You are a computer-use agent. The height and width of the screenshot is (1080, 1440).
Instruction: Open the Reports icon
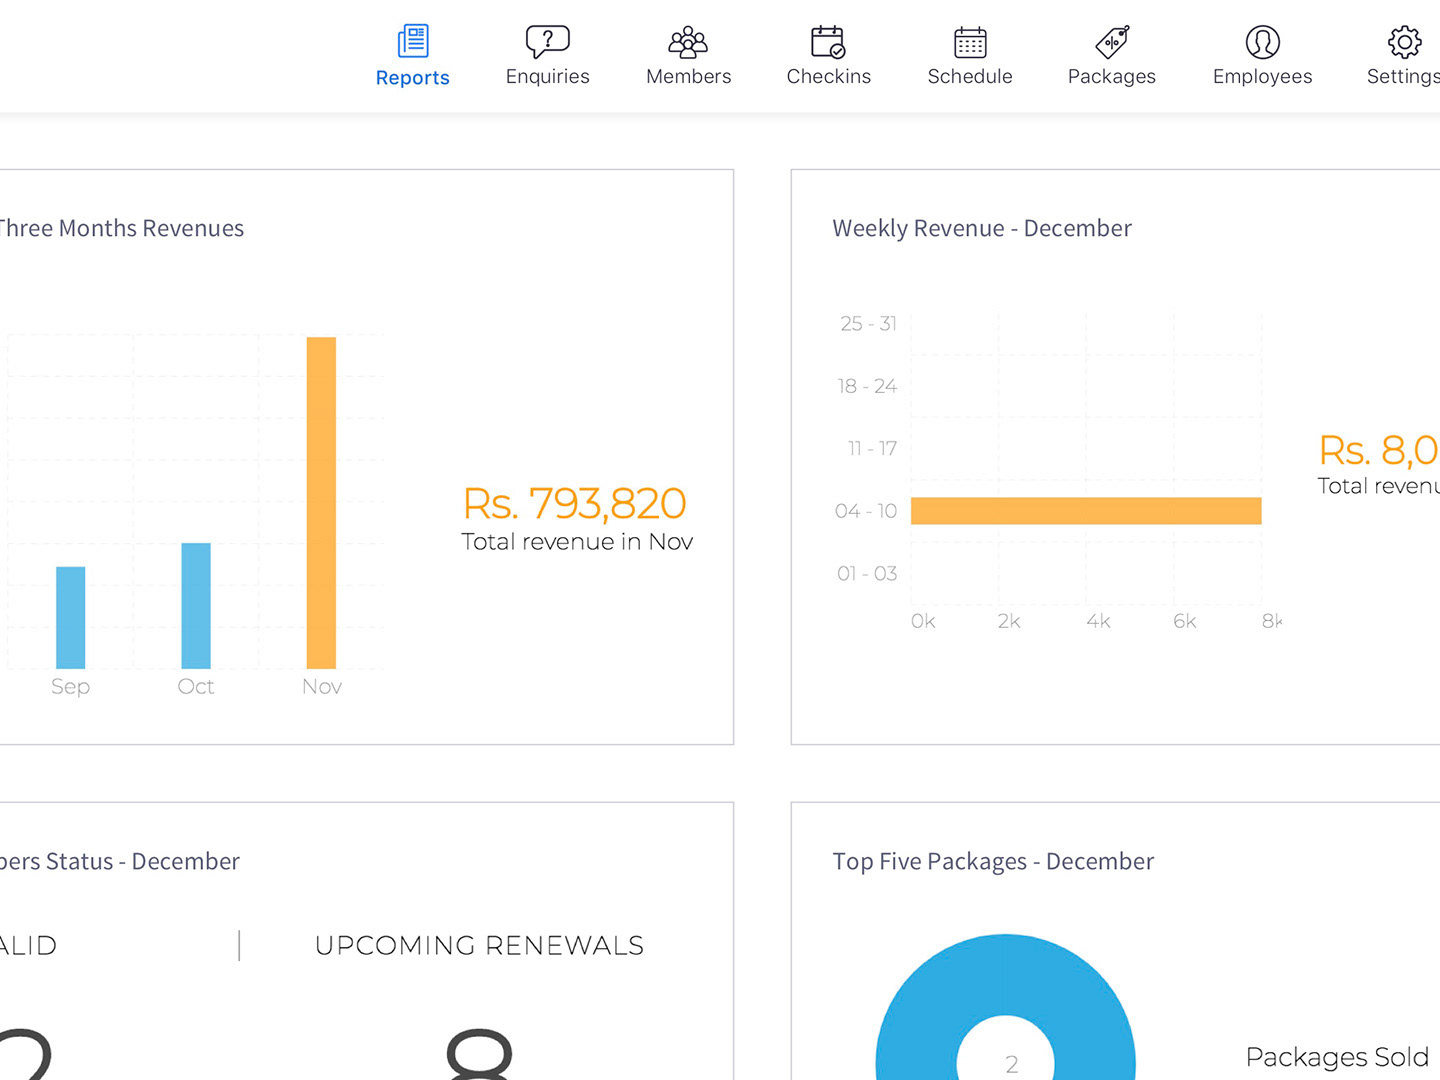point(413,41)
